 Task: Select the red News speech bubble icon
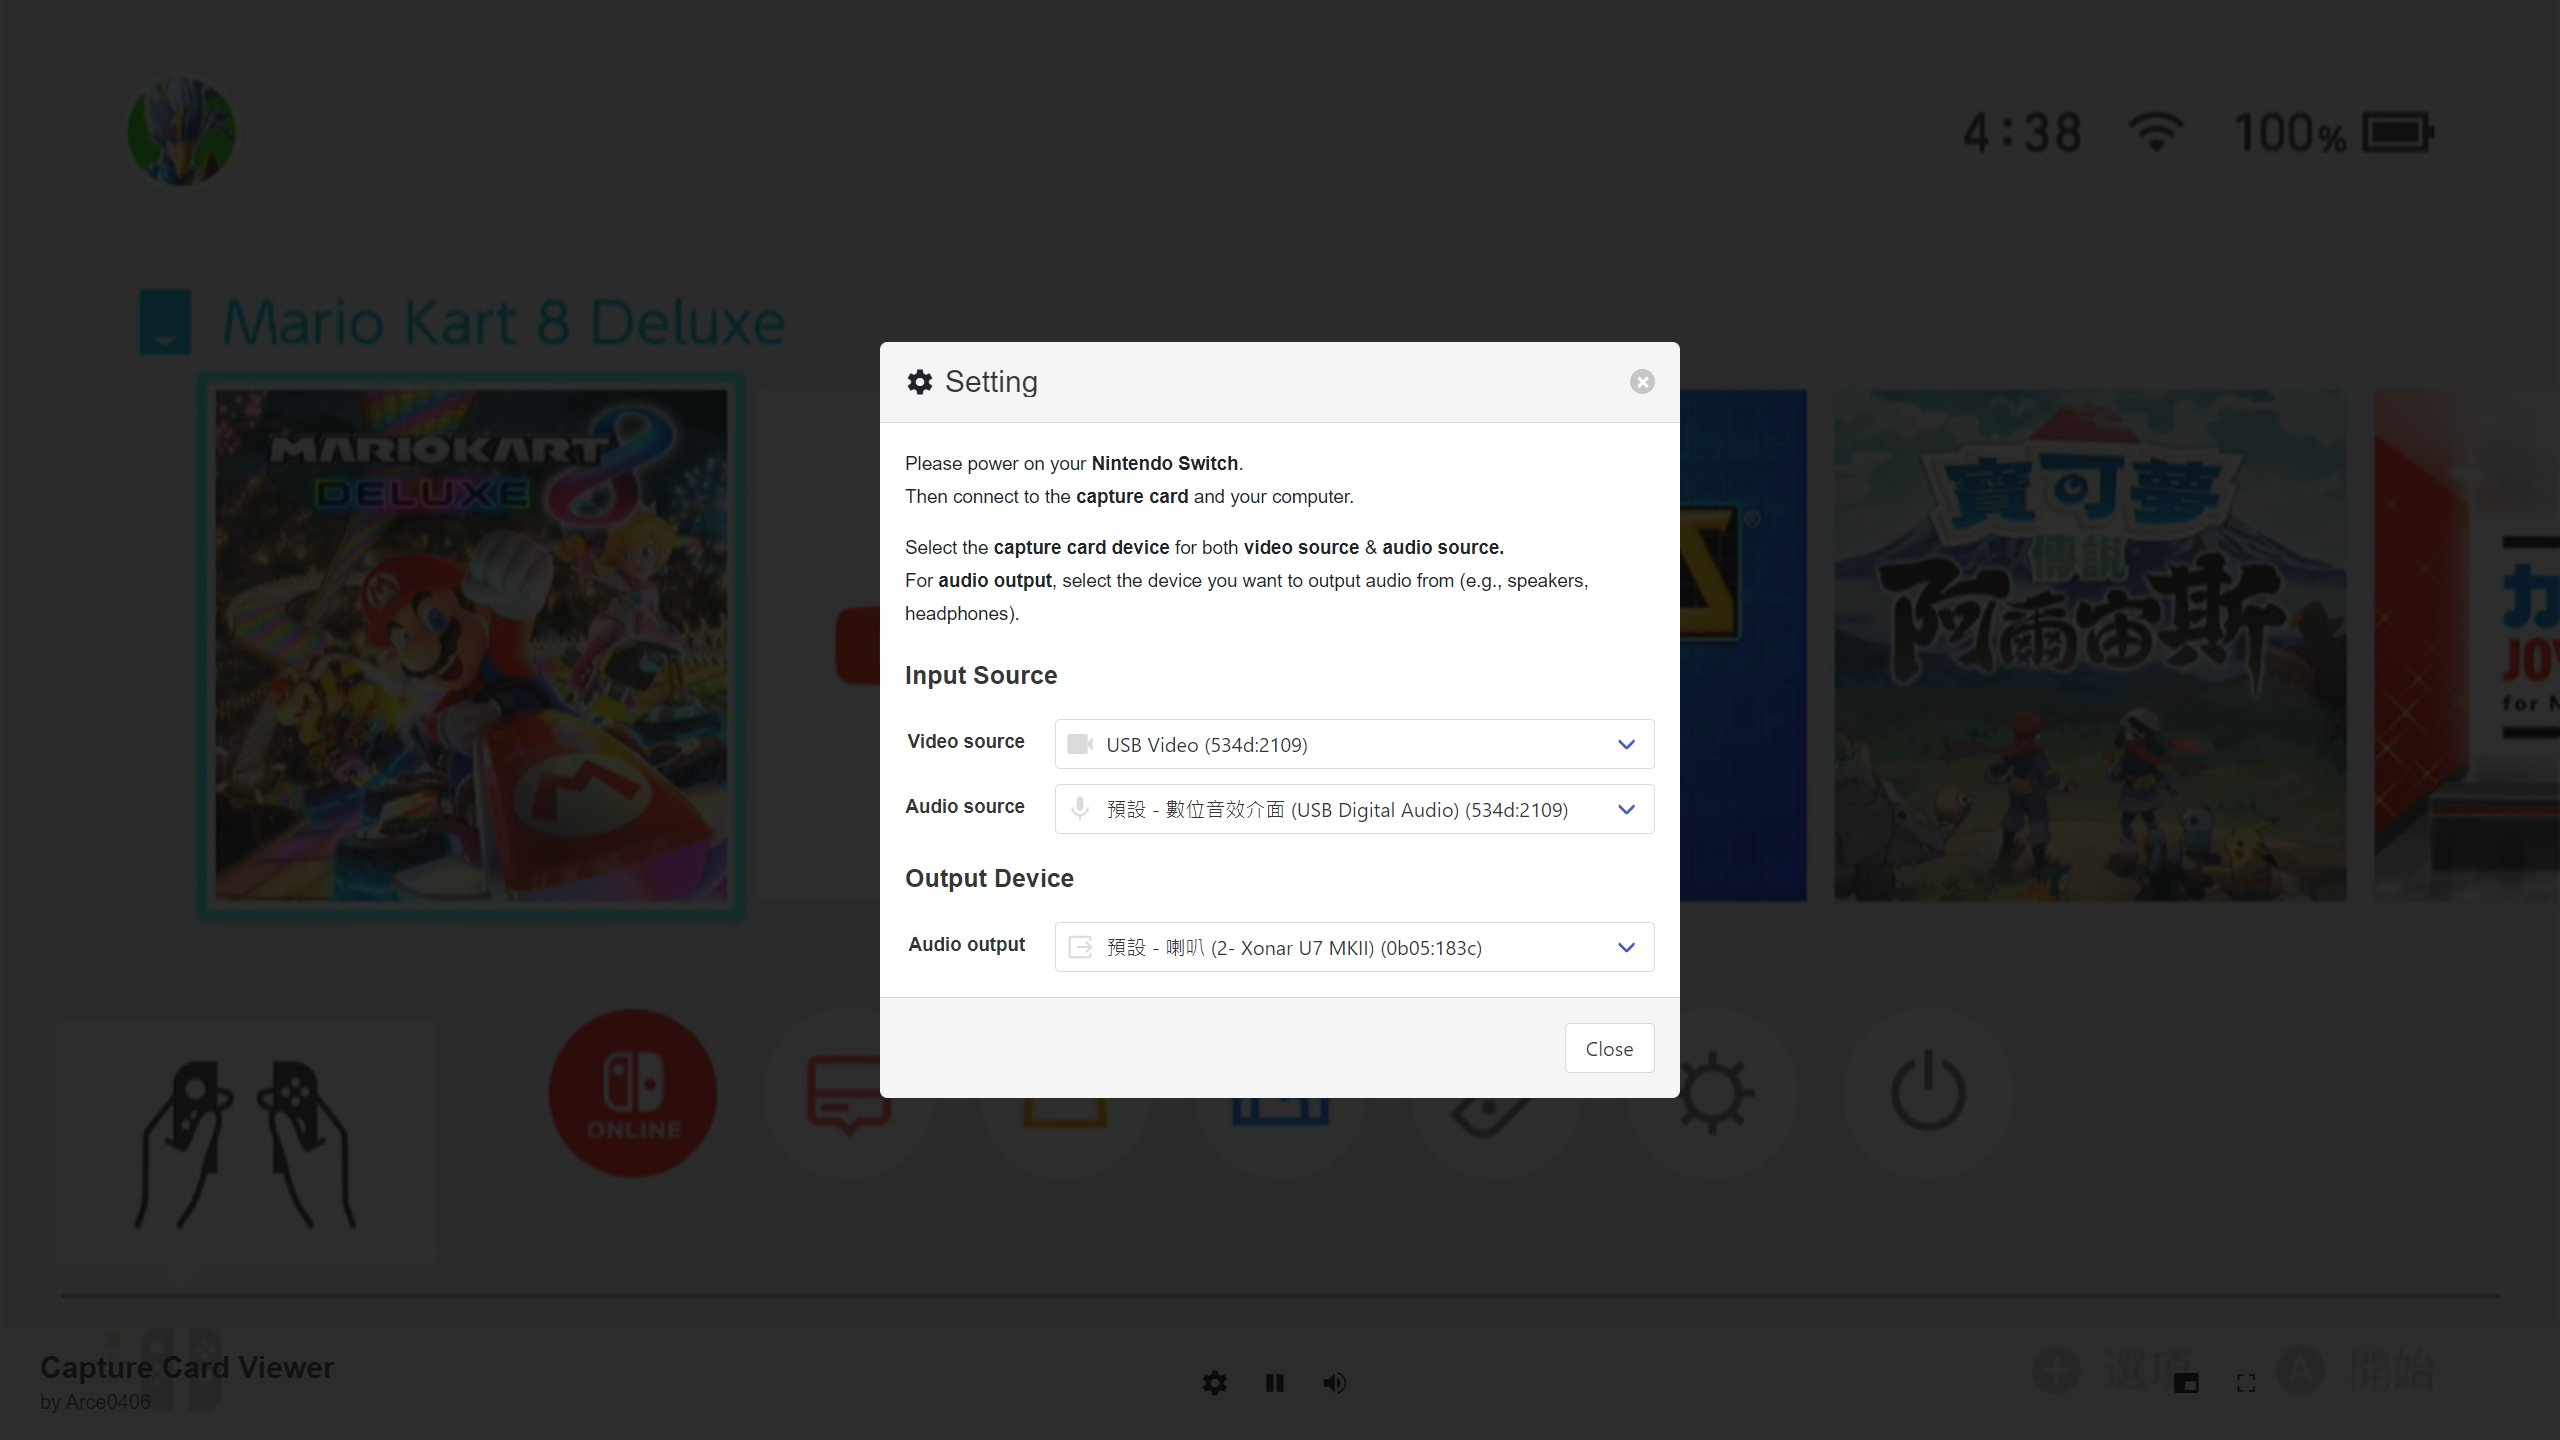(851, 1093)
